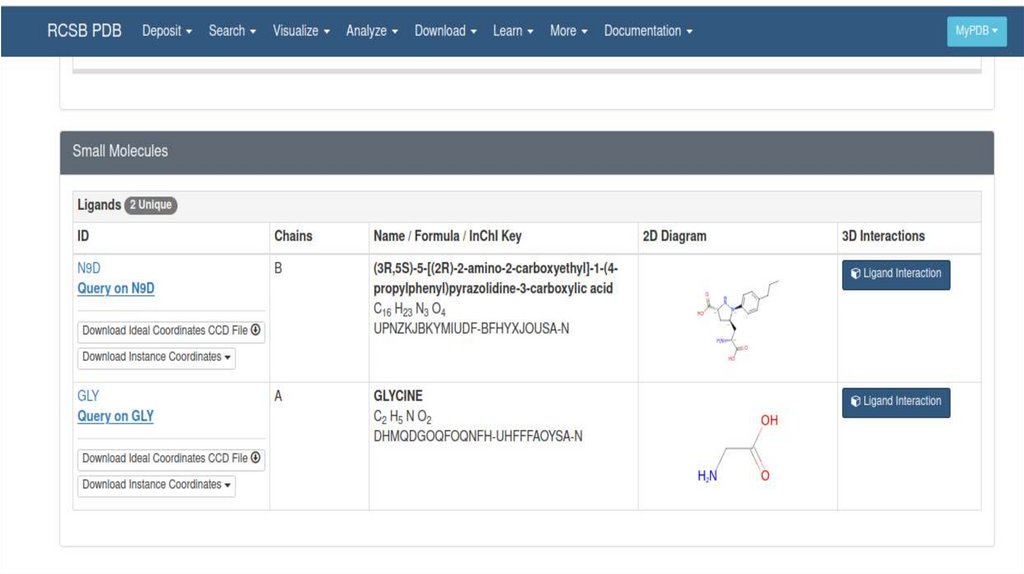Screen dimensions: 1024x574
Task: Open the Analyze menu
Action: (372, 31)
